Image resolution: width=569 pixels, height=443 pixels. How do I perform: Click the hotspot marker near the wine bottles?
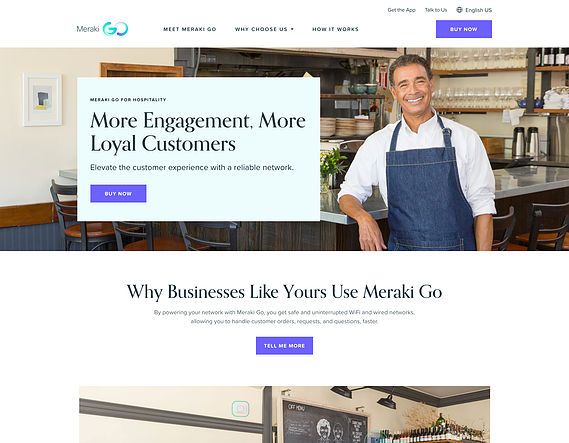coord(376,437)
